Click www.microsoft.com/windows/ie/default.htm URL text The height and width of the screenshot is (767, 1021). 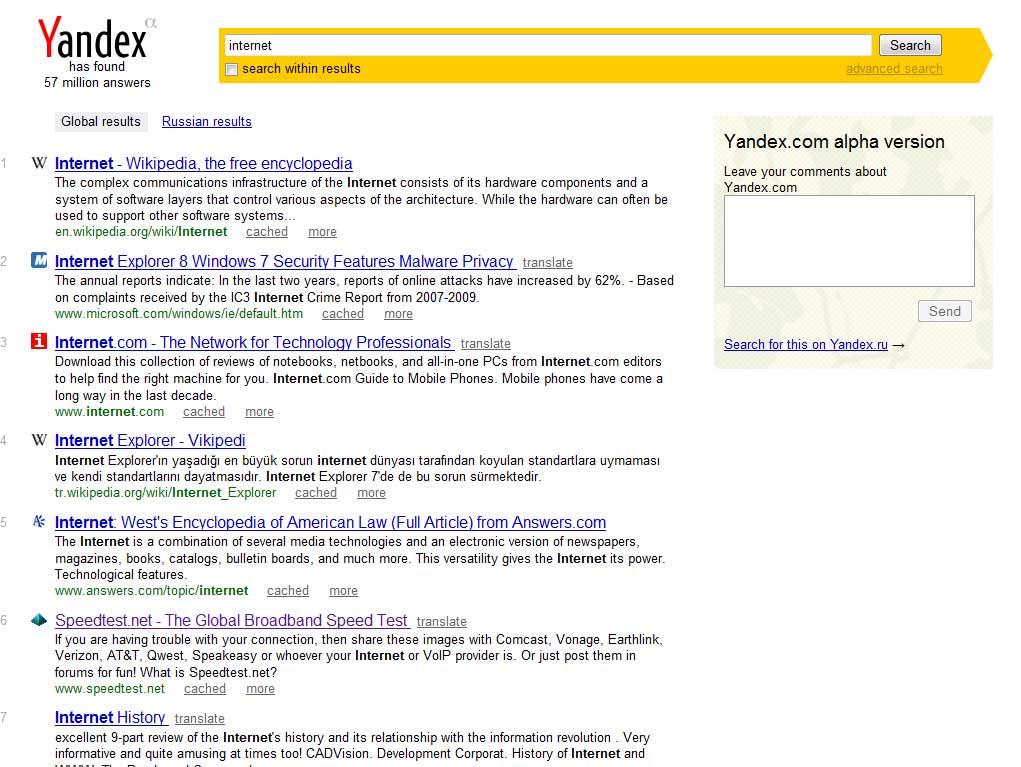(x=179, y=314)
